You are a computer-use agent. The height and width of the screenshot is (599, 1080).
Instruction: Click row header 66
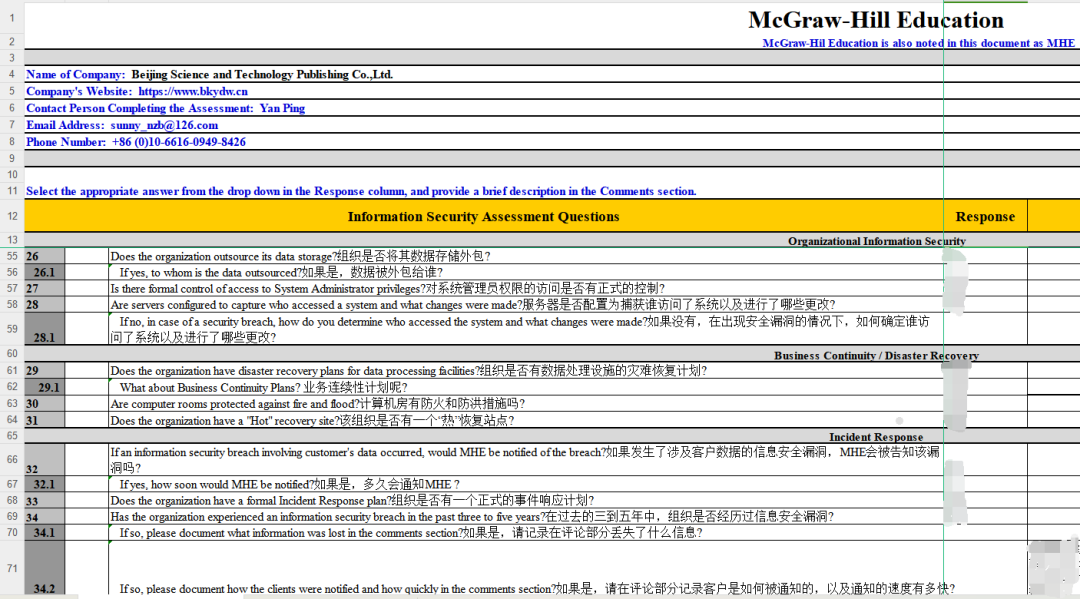click(x=12, y=460)
